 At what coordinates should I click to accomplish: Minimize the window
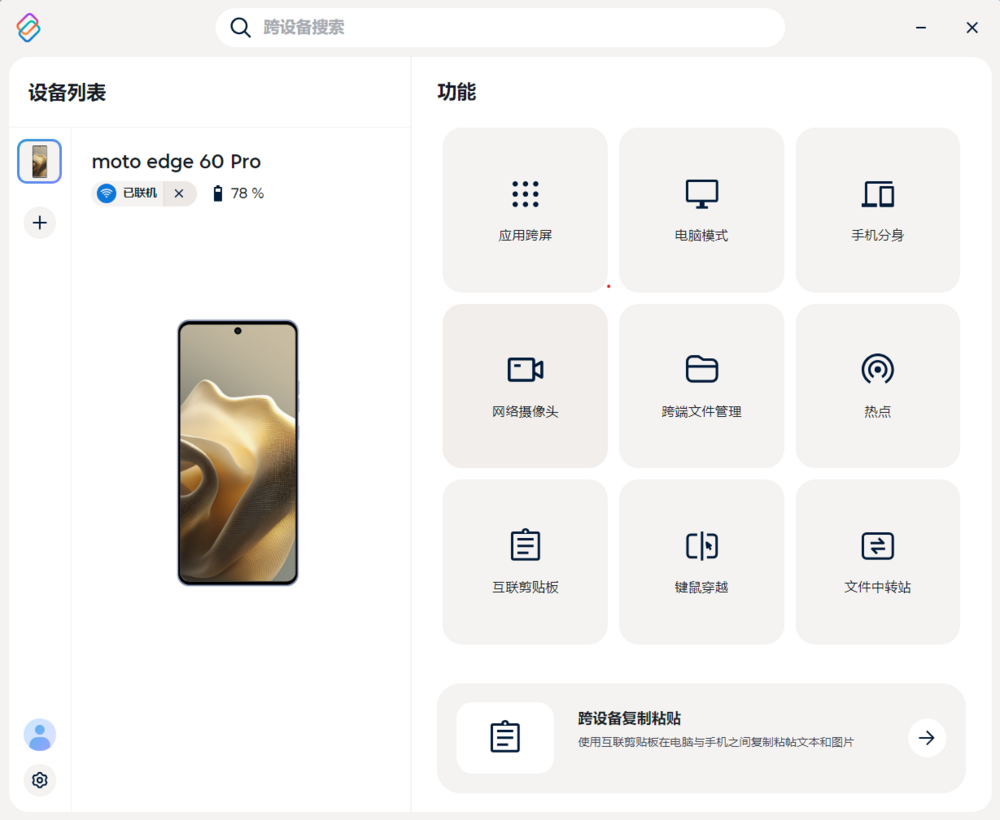point(921,27)
